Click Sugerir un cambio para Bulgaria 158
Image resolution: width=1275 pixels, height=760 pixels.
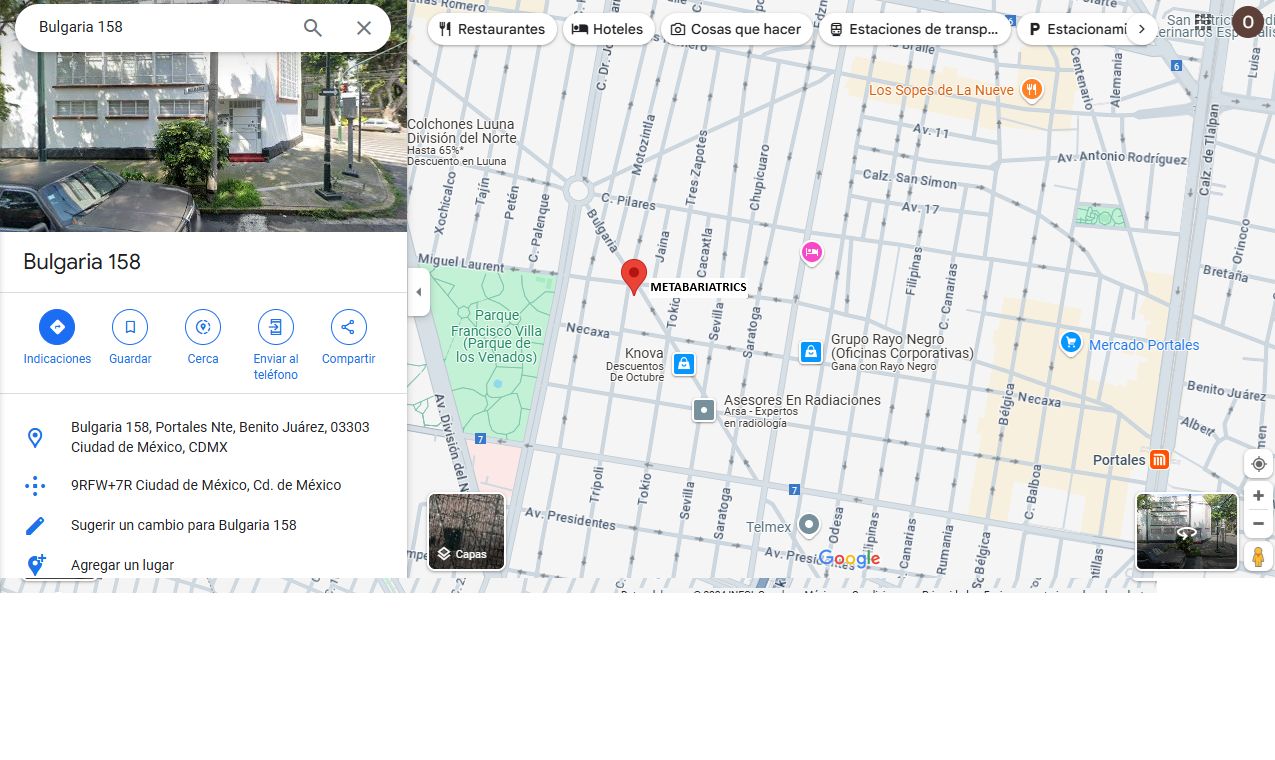184,525
